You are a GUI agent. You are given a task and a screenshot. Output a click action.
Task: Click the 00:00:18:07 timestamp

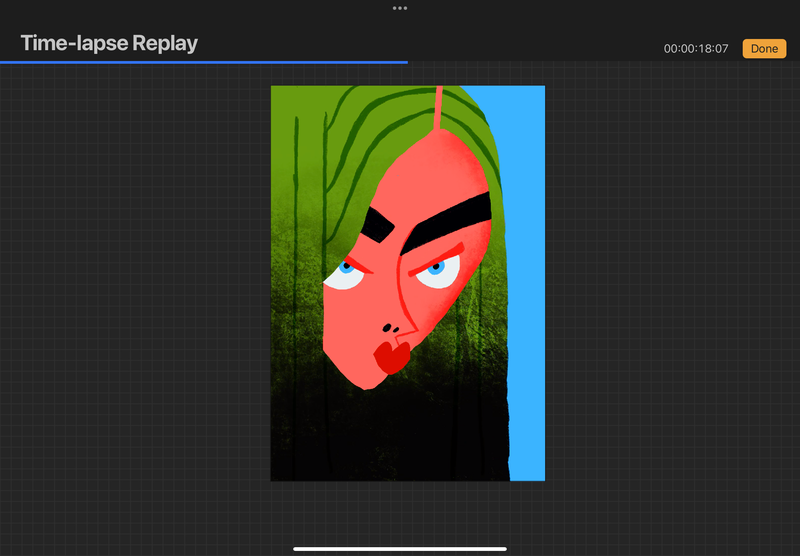(x=697, y=49)
